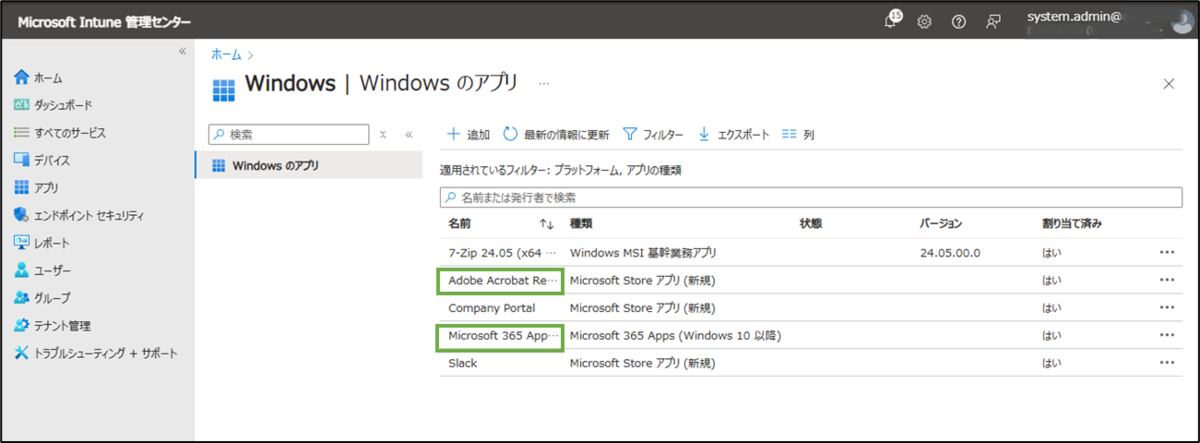The height and width of the screenshot is (443, 1200).
Task: Open the ellipsis menu for Company Portal row
Action: pyautogui.click(x=1167, y=308)
